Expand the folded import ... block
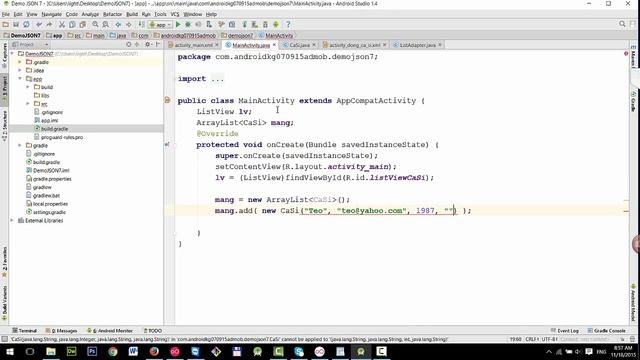640x360 pixels. click(x=217, y=79)
